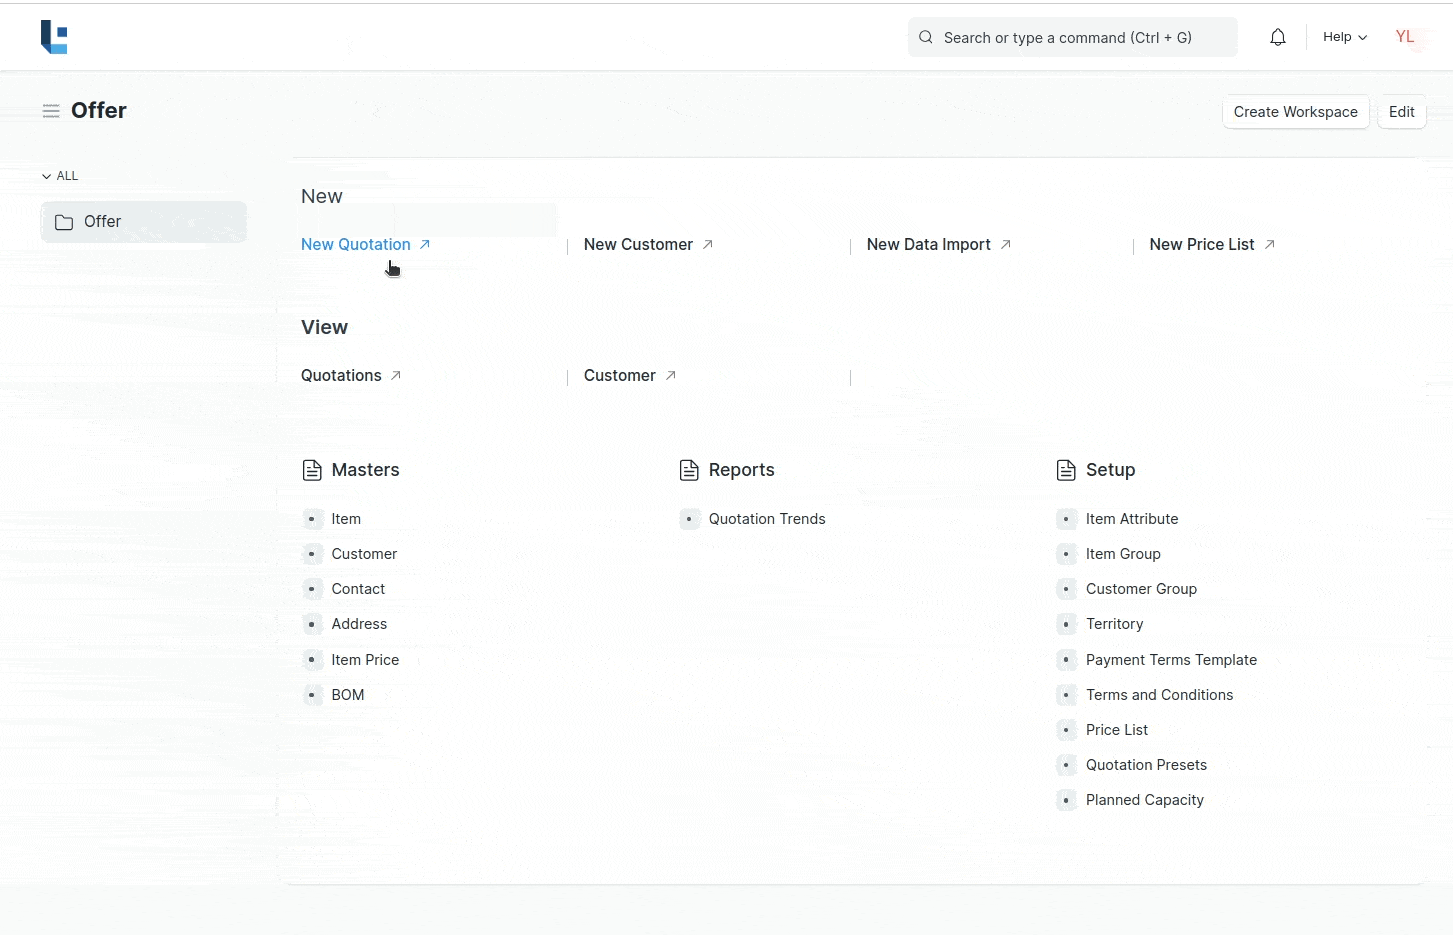This screenshot has width=1453, height=935.
Task: Click the app logo in the navbar
Action: [54, 37]
